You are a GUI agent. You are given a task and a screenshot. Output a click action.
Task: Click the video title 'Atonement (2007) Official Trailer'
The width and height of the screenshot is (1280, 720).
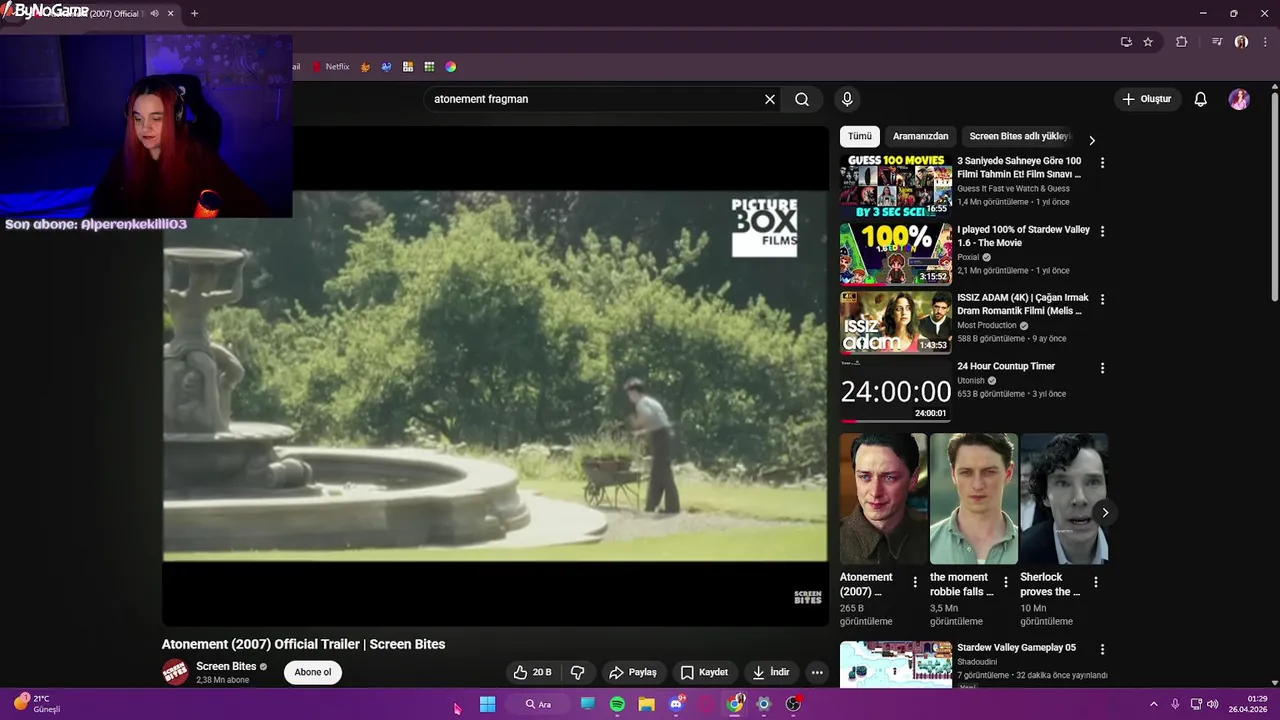303,644
